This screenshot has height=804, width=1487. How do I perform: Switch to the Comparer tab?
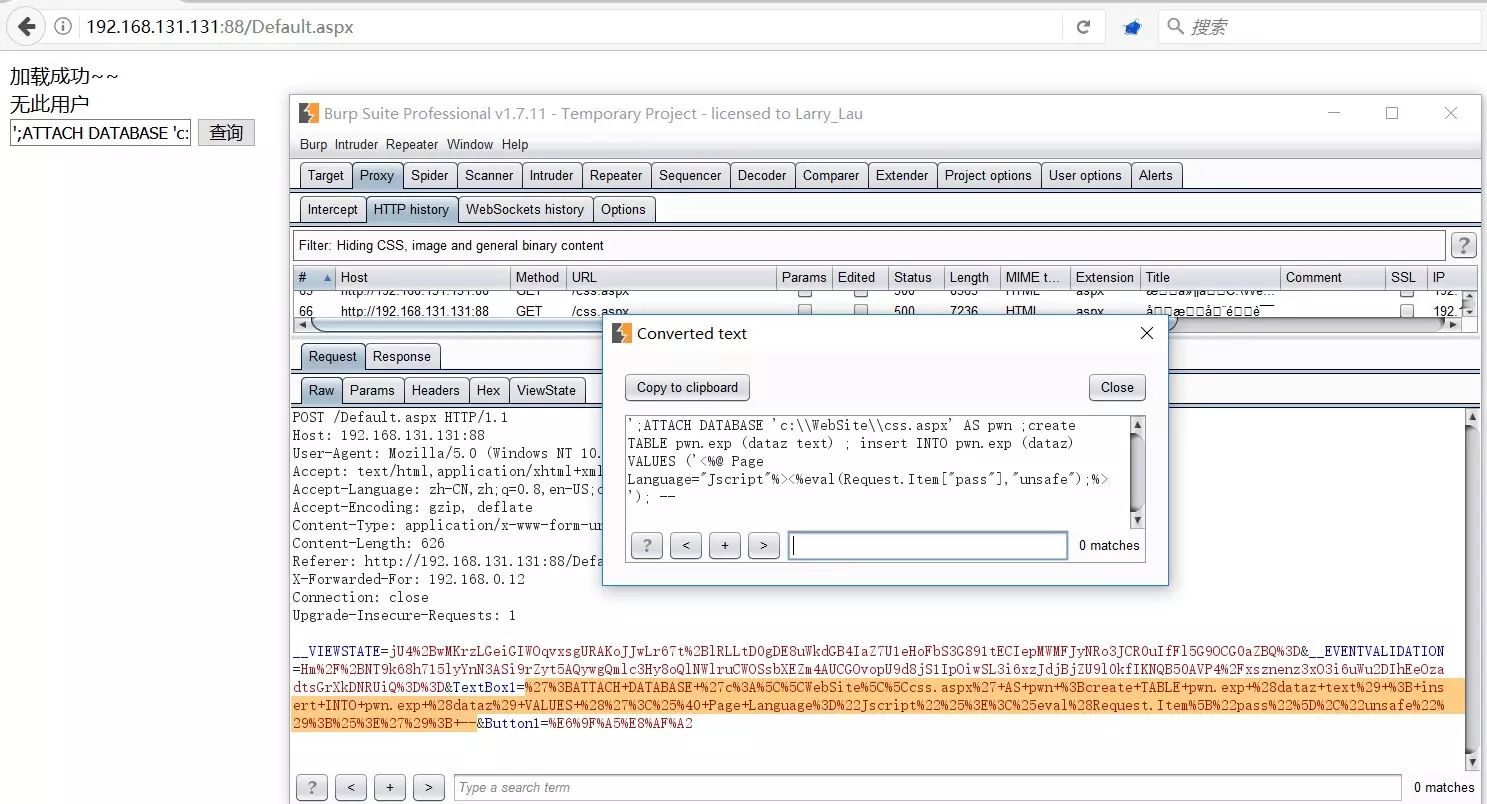[x=831, y=175]
